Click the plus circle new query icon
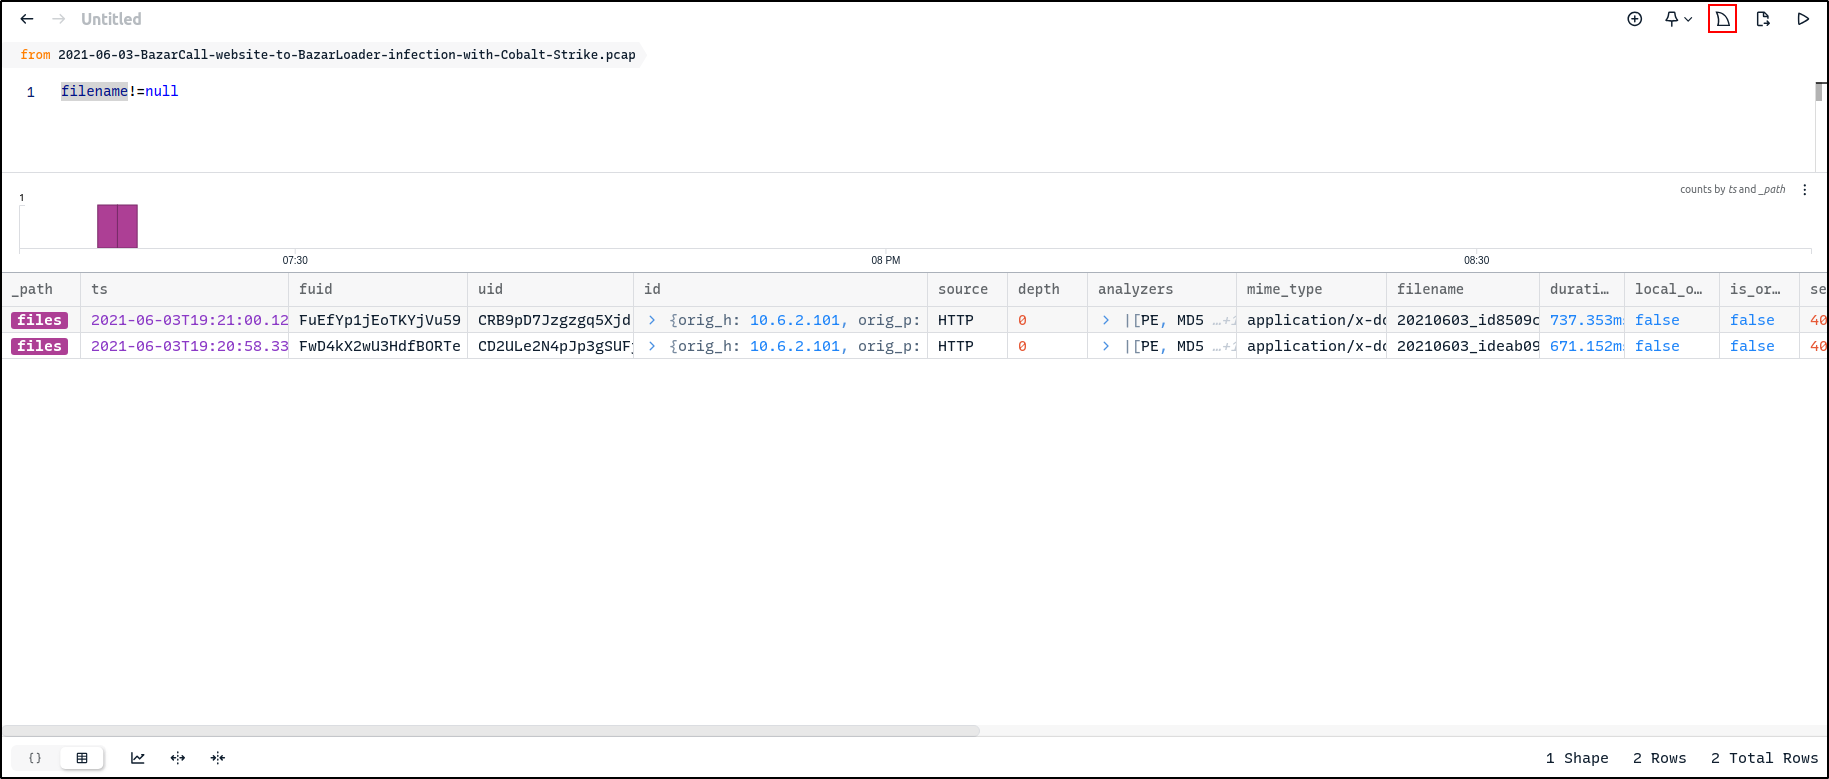The image size is (1829, 779). 1635,19
